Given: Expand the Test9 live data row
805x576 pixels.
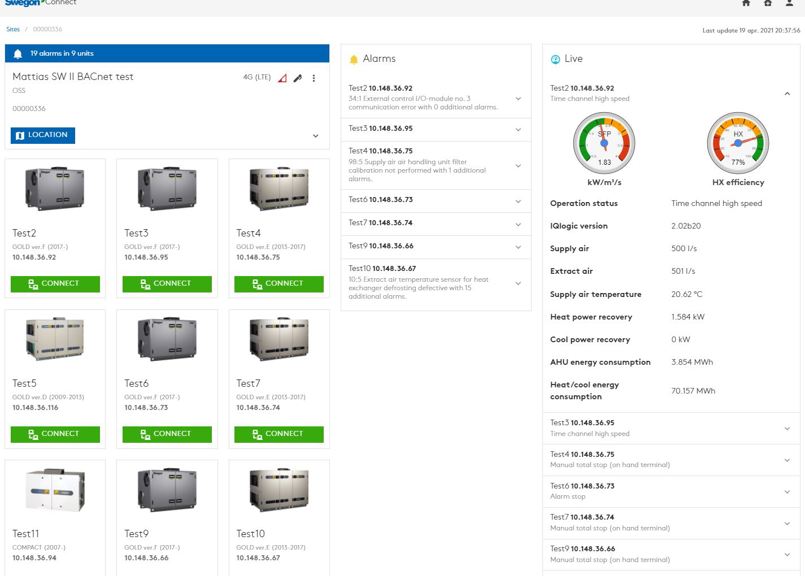Looking at the screenshot, I should tap(787, 554).
